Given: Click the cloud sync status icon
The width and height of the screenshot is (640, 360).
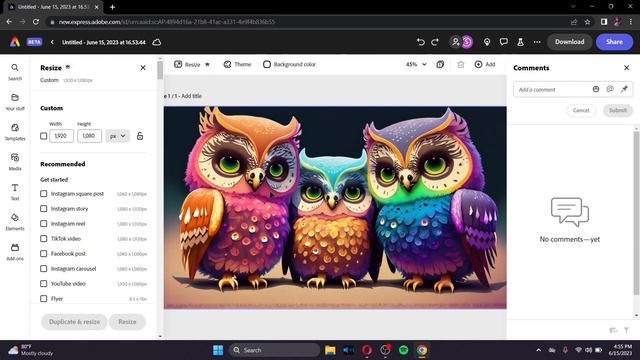Looking at the screenshot, I should click(x=157, y=42).
